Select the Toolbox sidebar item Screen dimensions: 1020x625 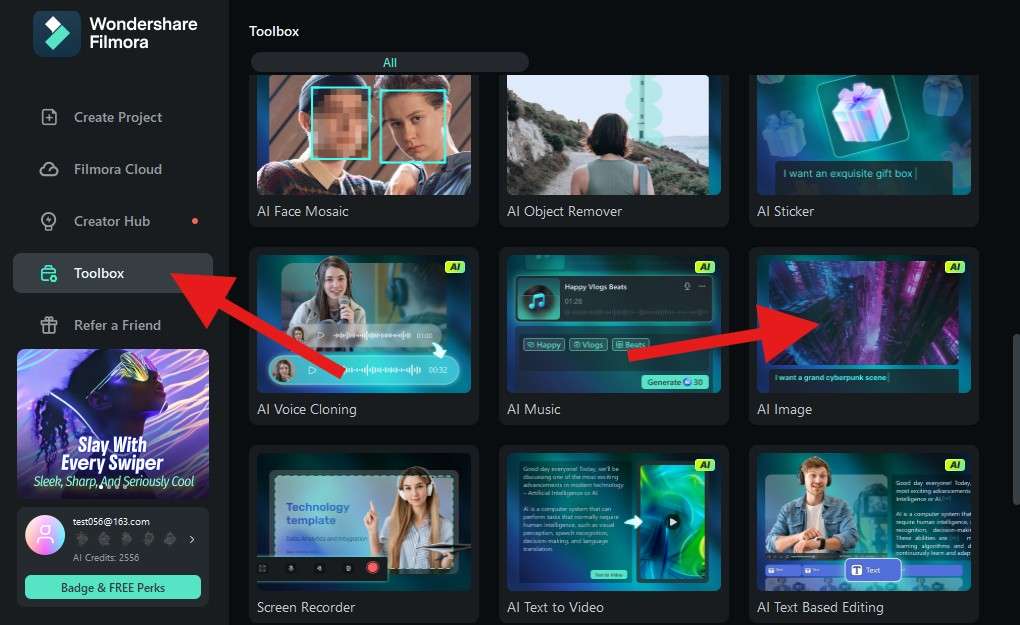(x=113, y=273)
